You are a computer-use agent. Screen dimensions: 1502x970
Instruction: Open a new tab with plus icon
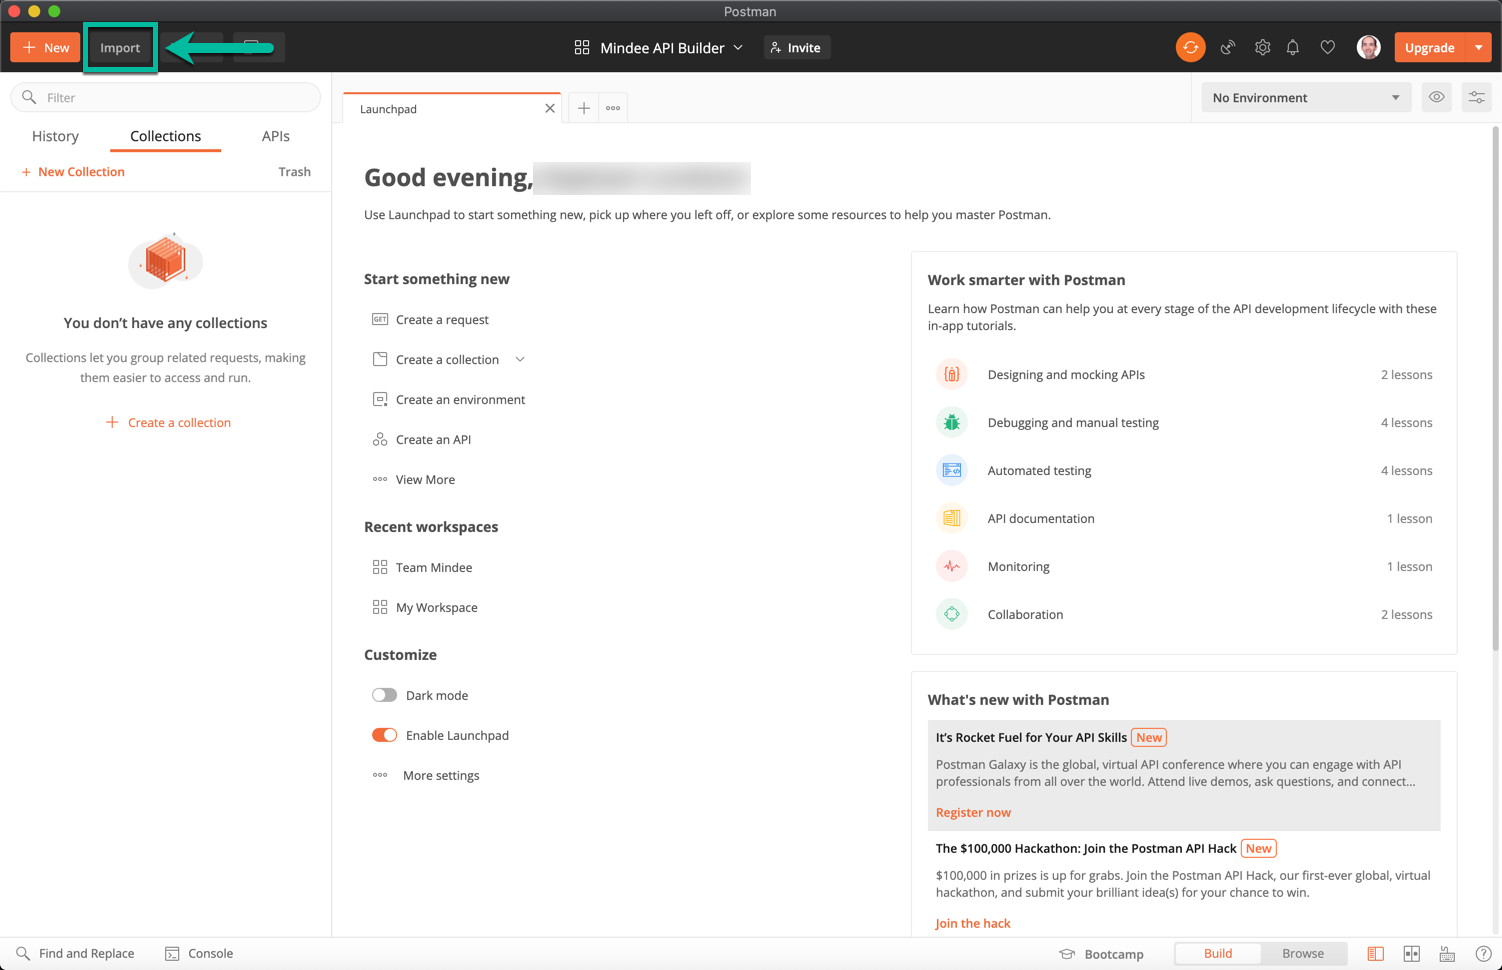[584, 108]
